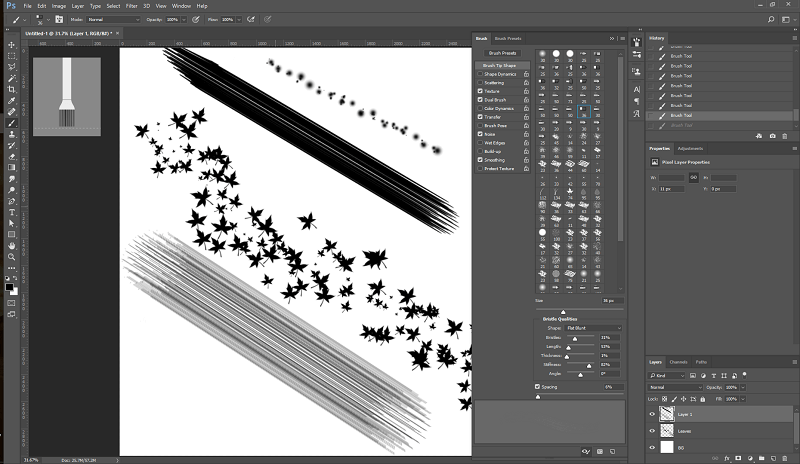Click the Brush Presets button
Screen dimensions: 800x464
[503, 53]
